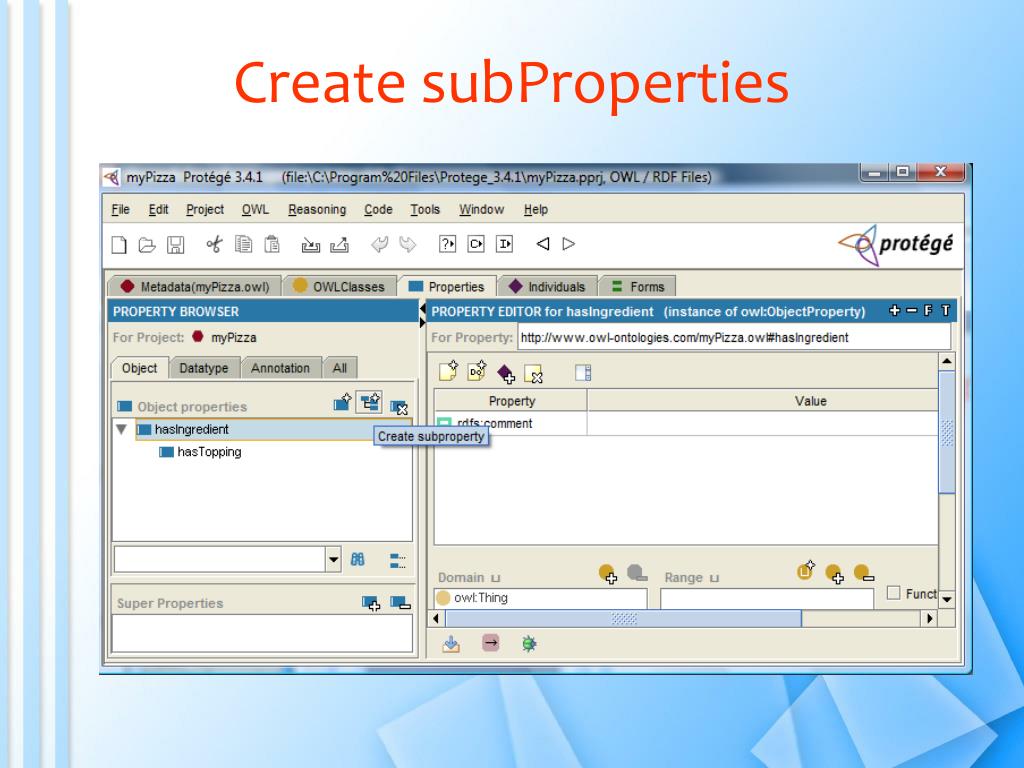The height and width of the screenshot is (768, 1024).
Task: Click the minus icon in Property Editor header
Action: 912,311
